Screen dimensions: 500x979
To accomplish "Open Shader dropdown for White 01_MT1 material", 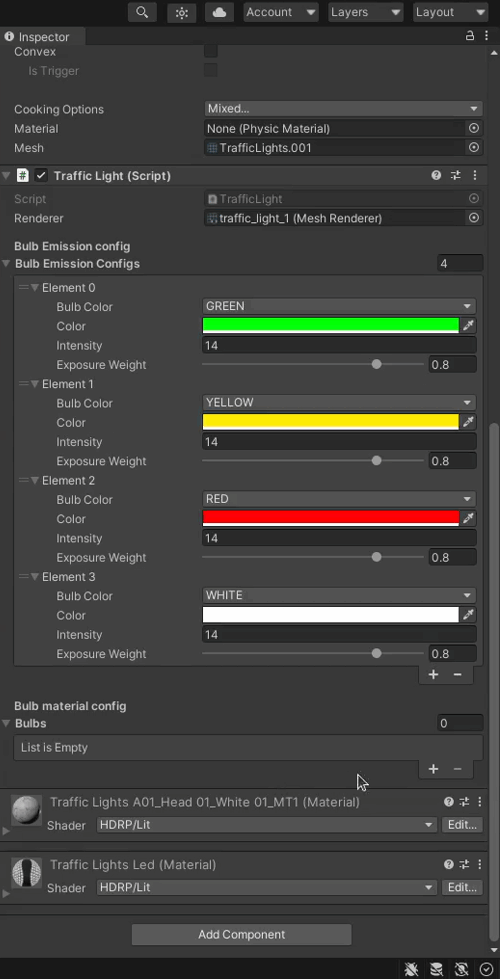I will pyautogui.click(x=267, y=825).
